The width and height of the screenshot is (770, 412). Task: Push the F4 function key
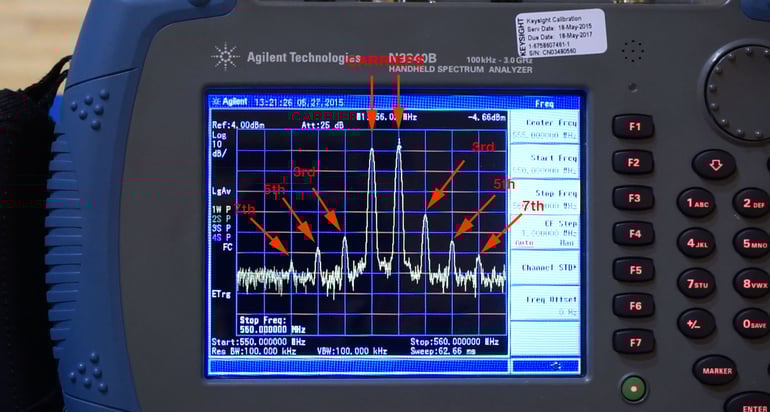coord(634,234)
